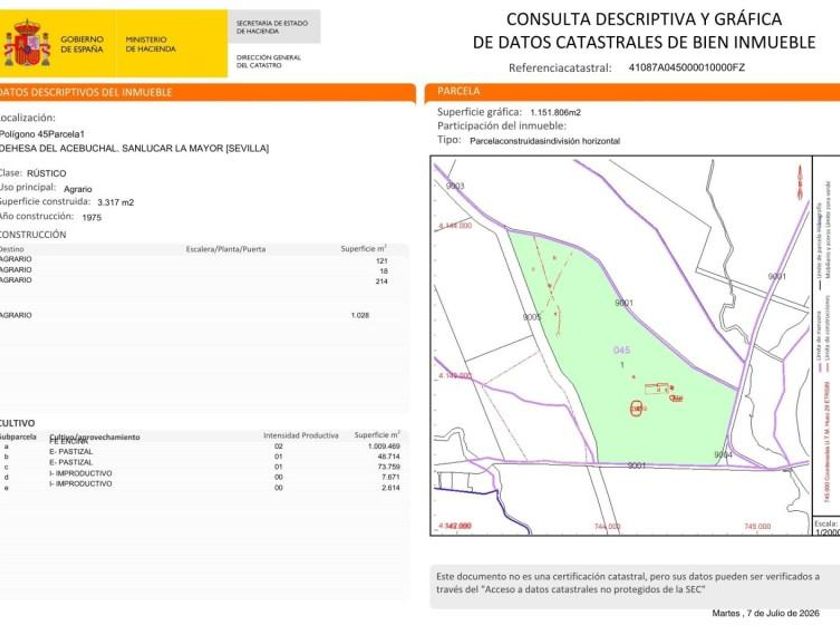Viewport: 840px width, 630px height.
Task: Click subparcel b surface '48.714'
Action: (x=389, y=456)
